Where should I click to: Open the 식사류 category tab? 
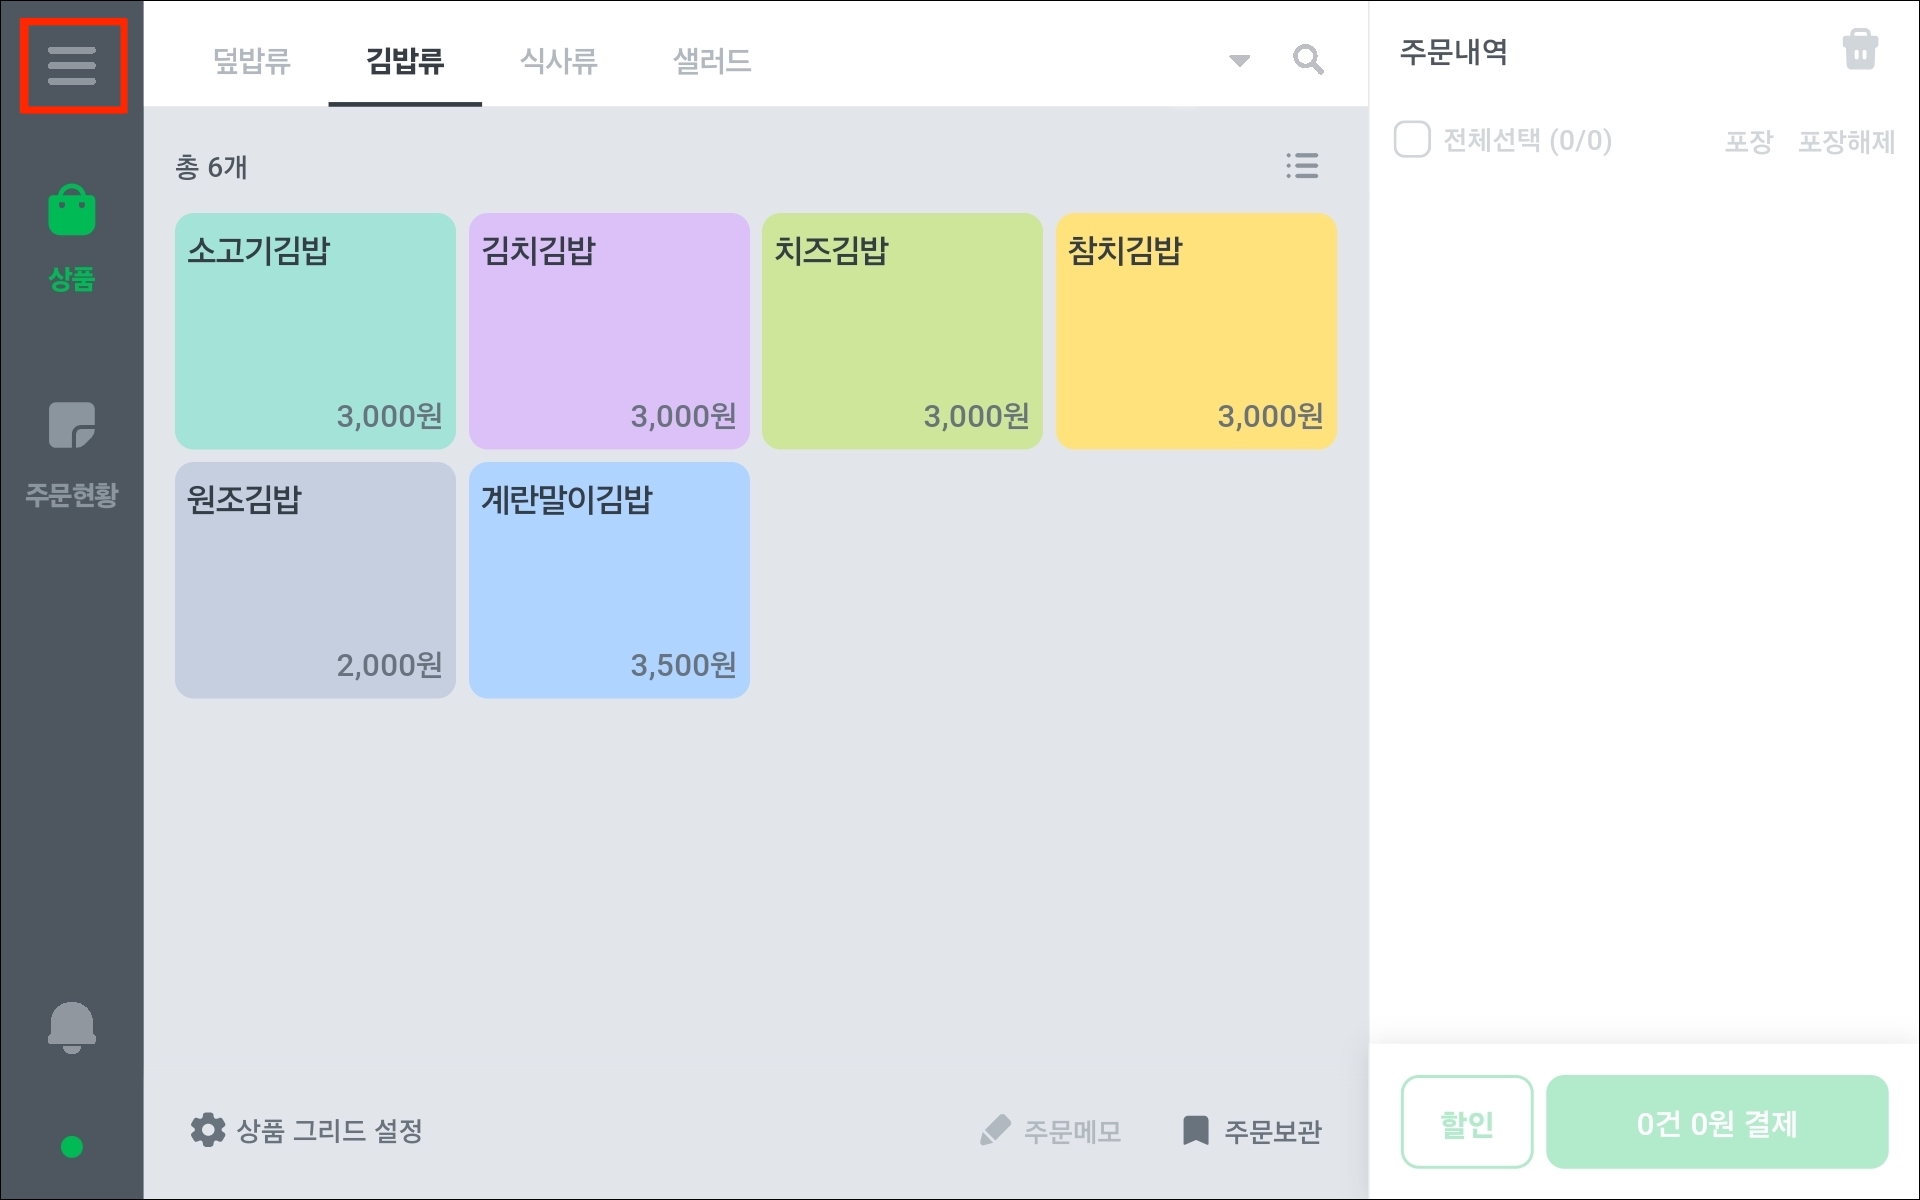558,61
